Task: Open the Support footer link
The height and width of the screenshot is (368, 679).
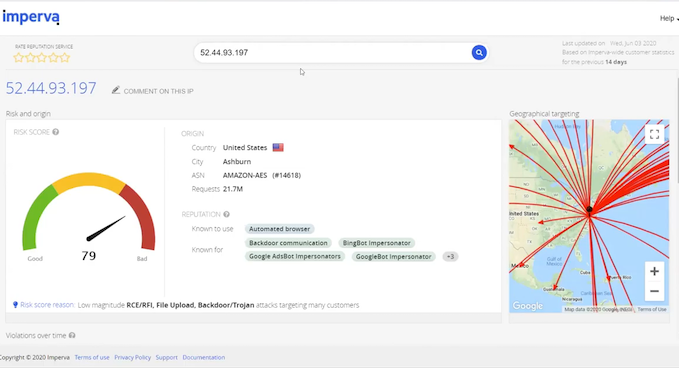Action: pyautogui.click(x=167, y=358)
